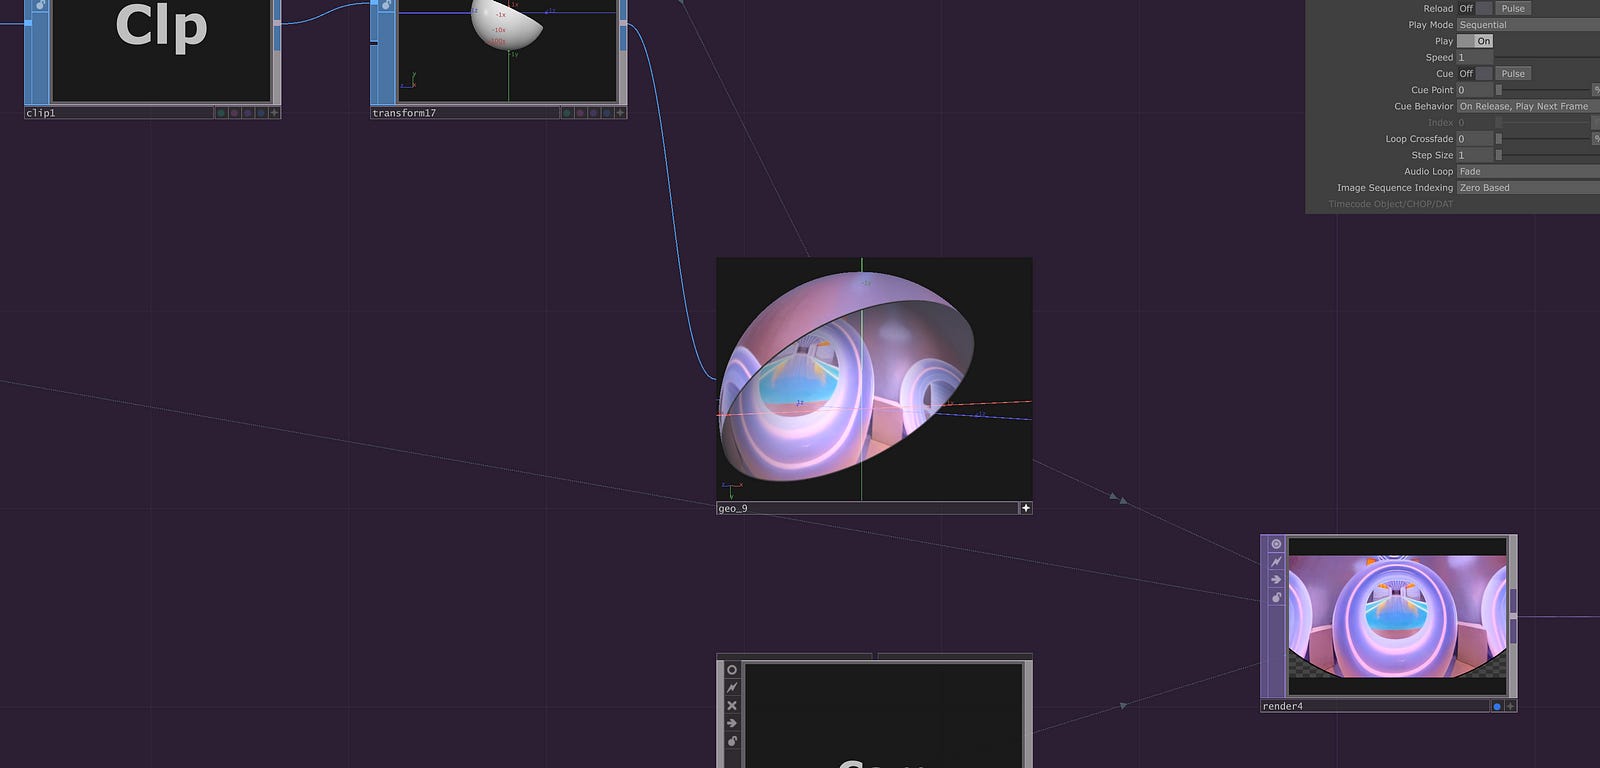This screenshot has width=1600, height=768.
Task: Toggle the lock flag on clip1 node
Action: [x=41, y=5]
